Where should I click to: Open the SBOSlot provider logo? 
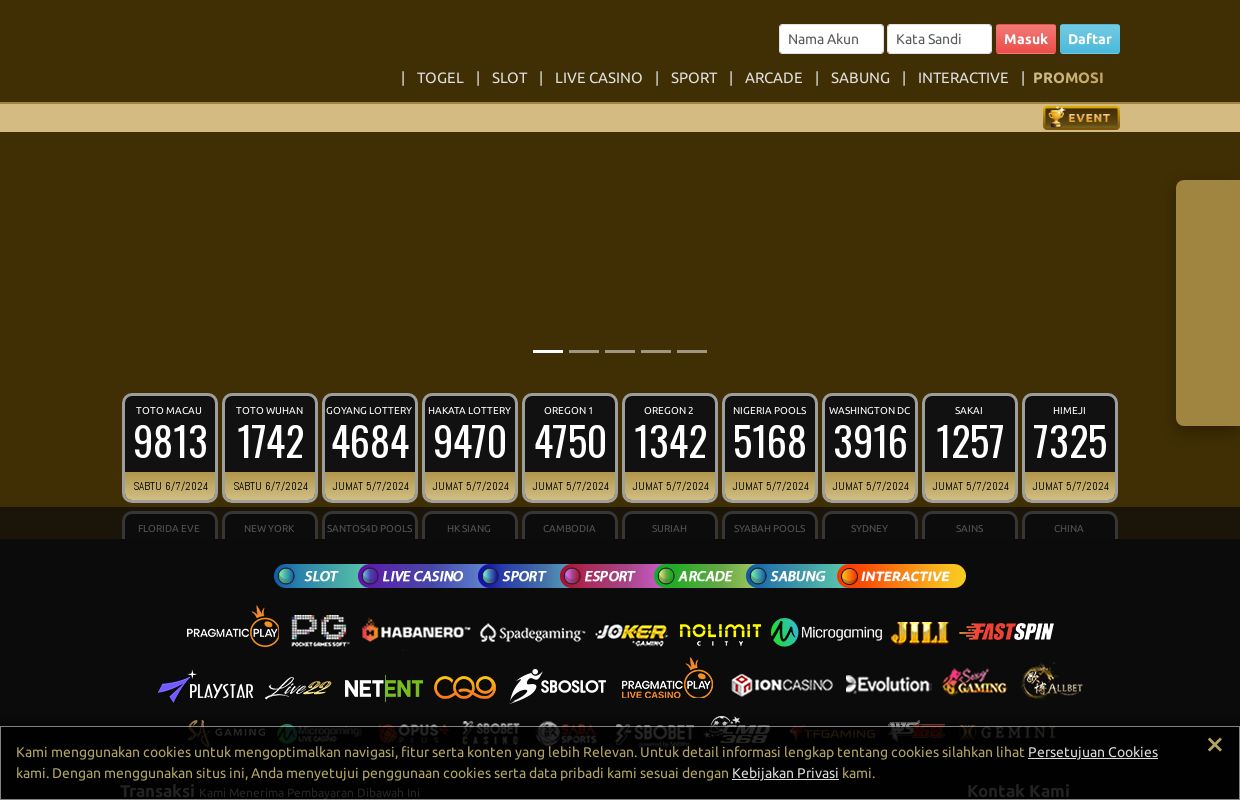click(x=558, y=686)
